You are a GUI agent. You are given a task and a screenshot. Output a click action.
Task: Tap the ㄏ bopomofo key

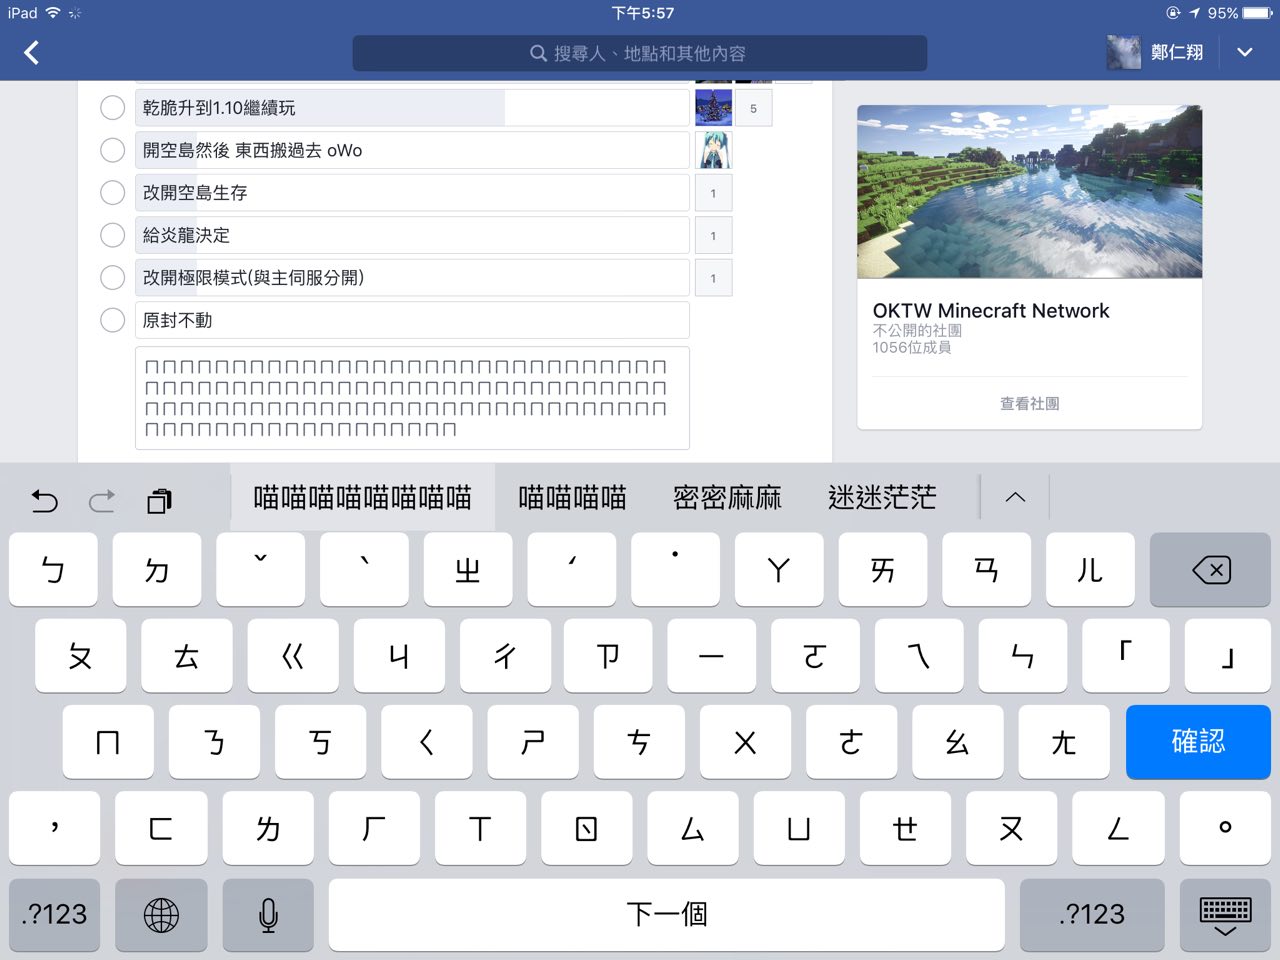pos(374,828)
